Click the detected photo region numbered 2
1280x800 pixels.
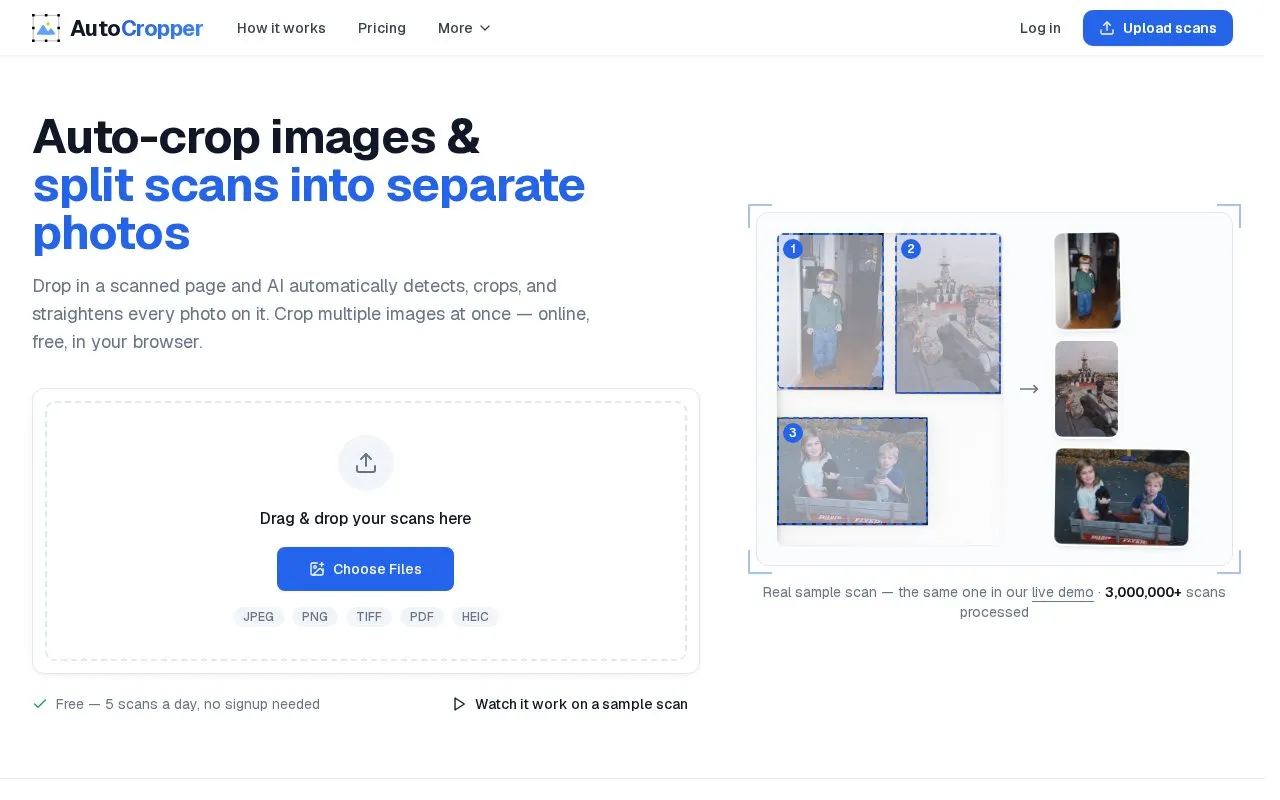pyautogui.click(x=948, y=313)
